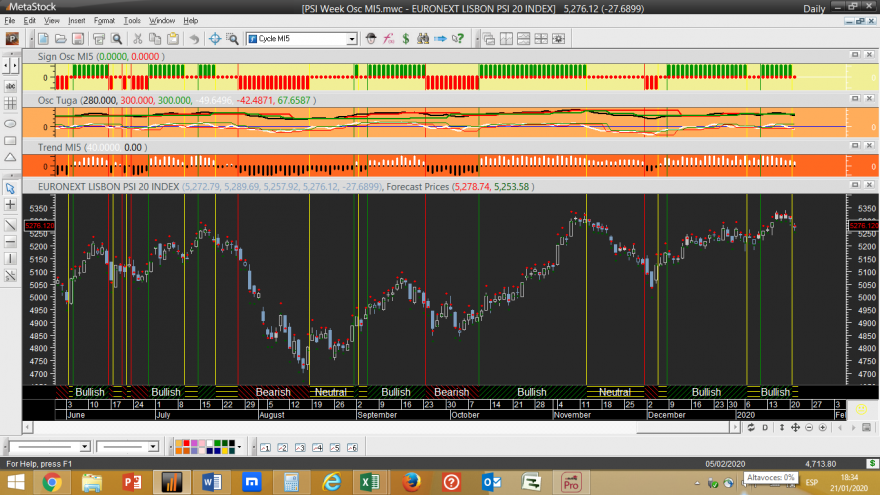
Task: Cascade windows icon in toolbar
Action: pos(489,39)
